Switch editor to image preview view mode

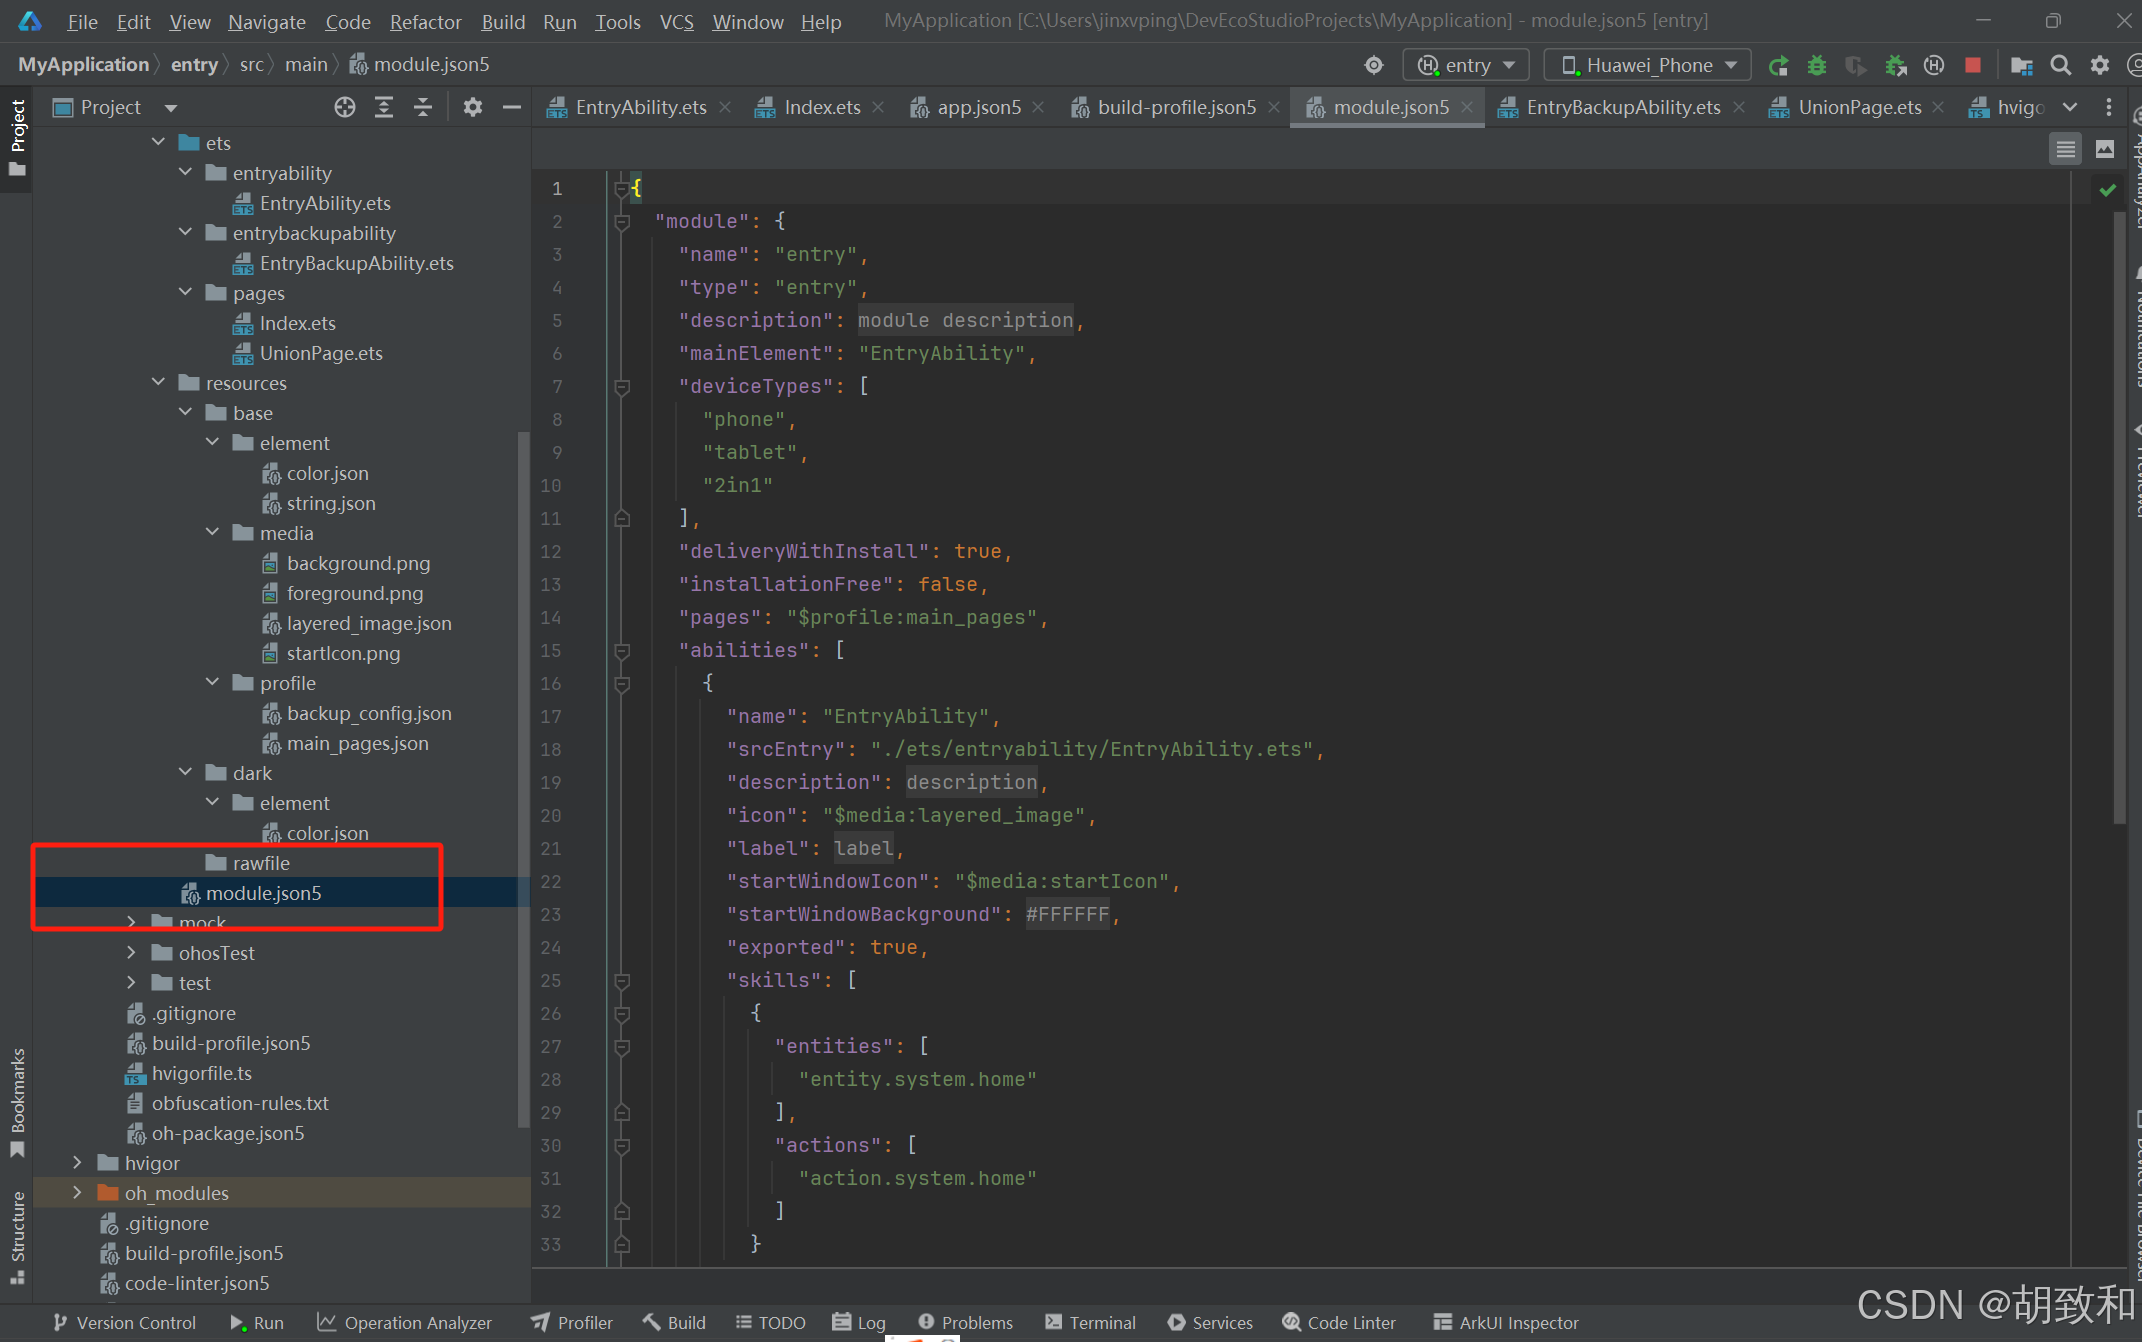2104,149
